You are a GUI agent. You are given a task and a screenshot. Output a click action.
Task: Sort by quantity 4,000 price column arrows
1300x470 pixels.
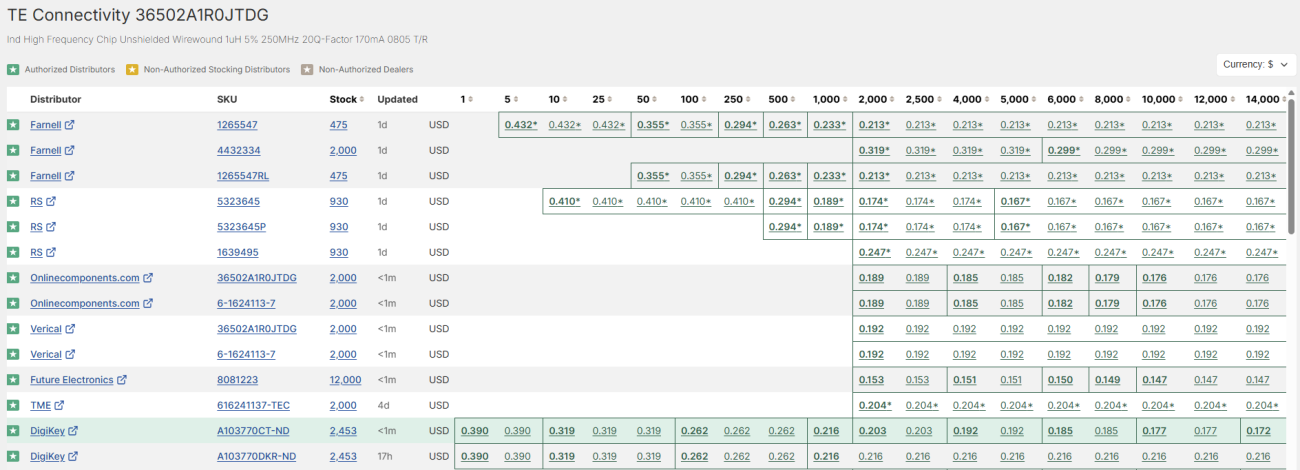pos(989,99)
